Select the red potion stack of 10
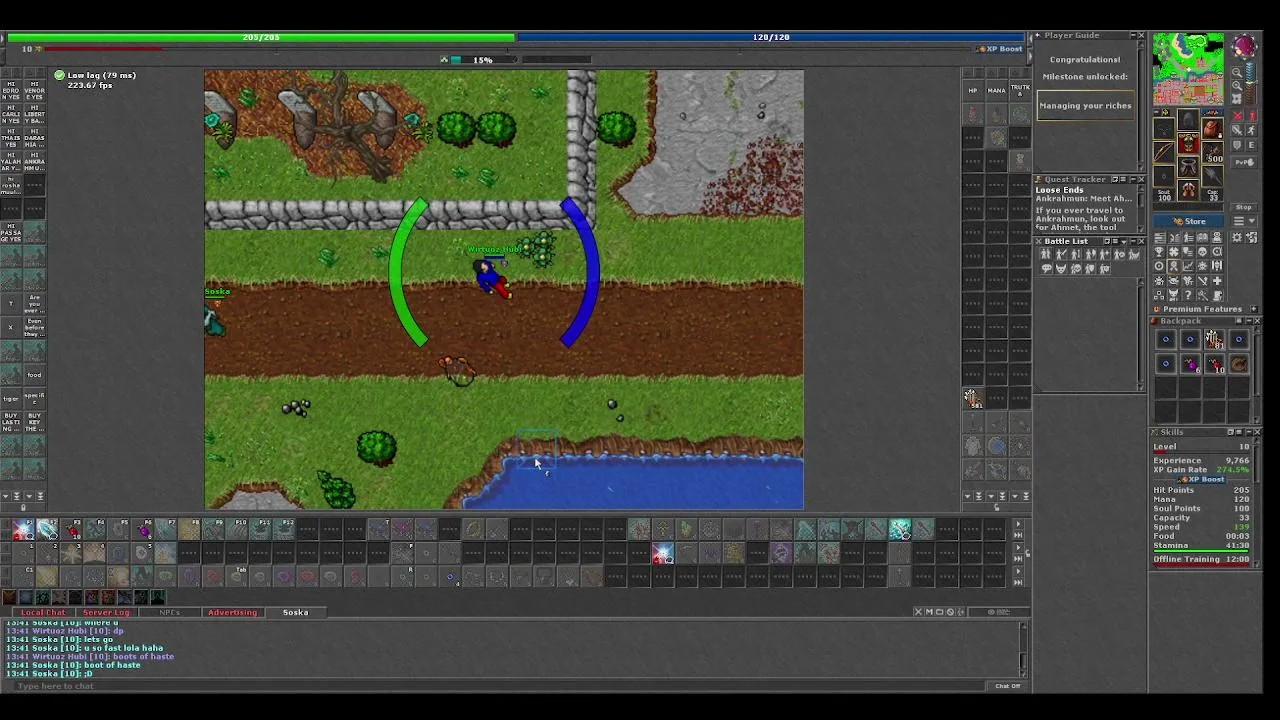 (1214, 364)
